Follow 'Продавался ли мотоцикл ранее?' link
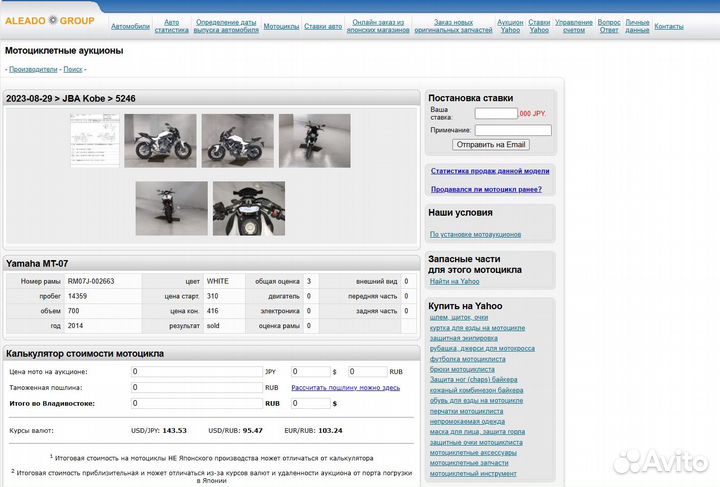 (x=486, y=189)
